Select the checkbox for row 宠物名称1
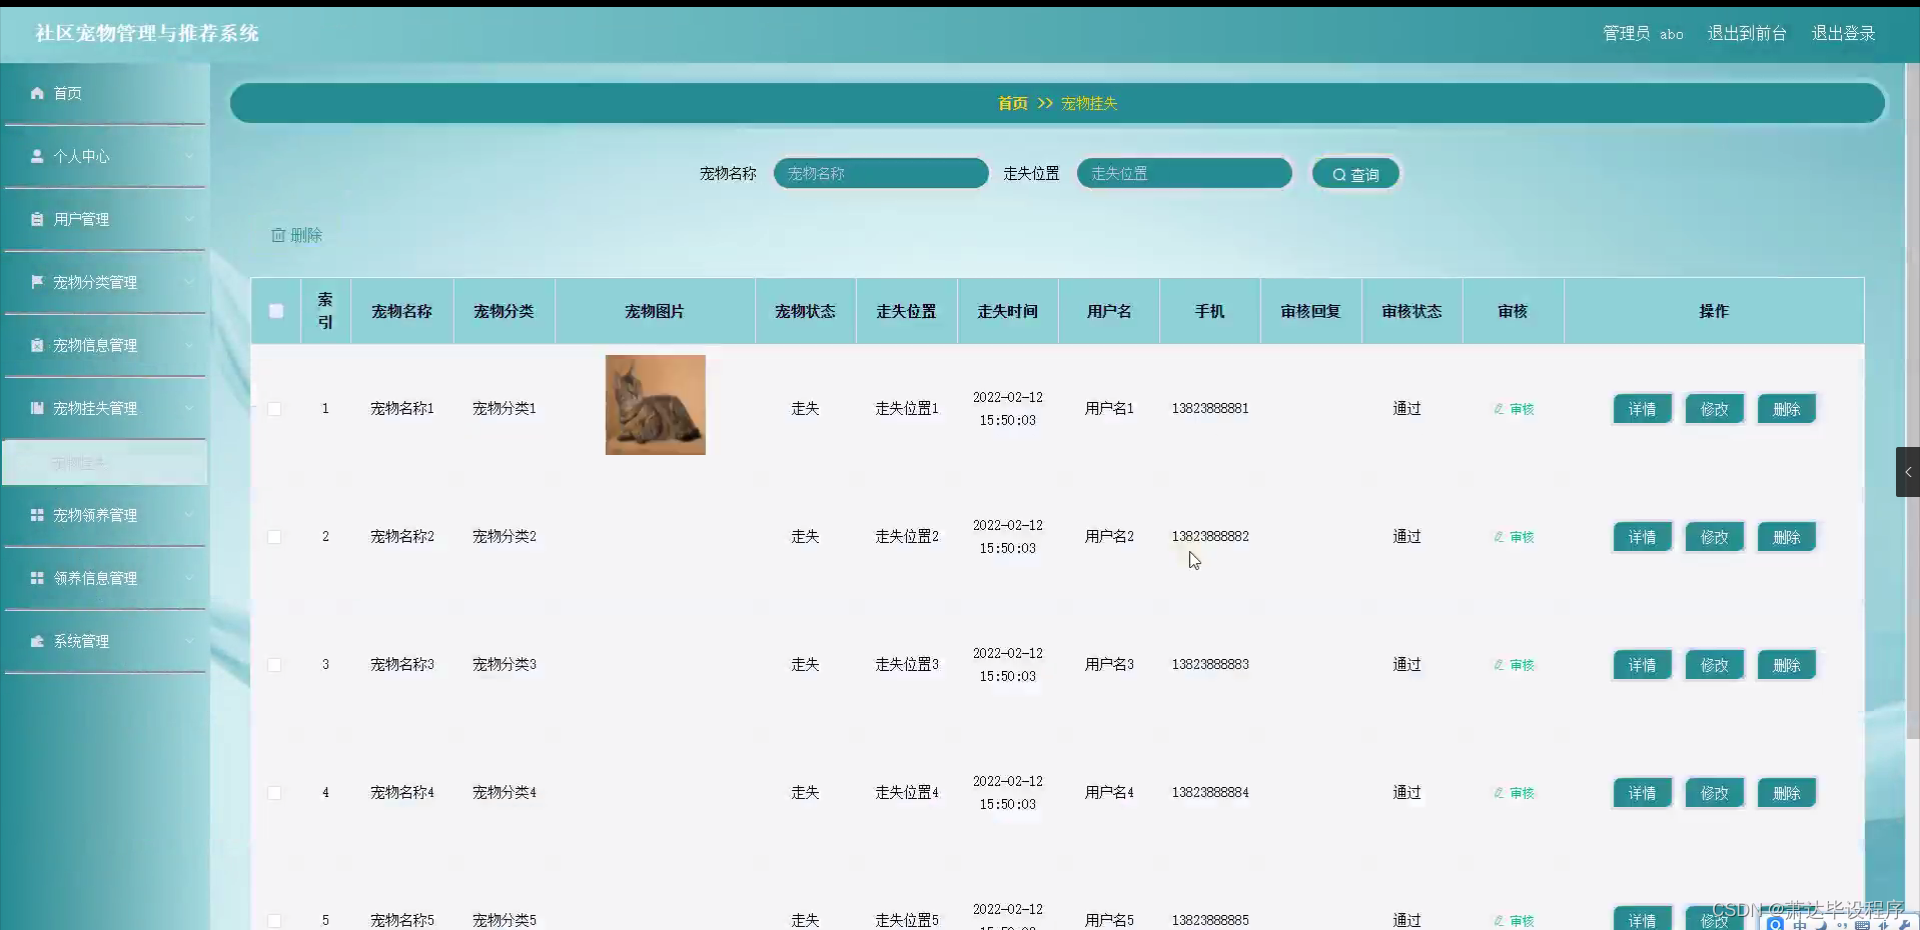Viewport: 1920px width, 930px height. [274, 409]
